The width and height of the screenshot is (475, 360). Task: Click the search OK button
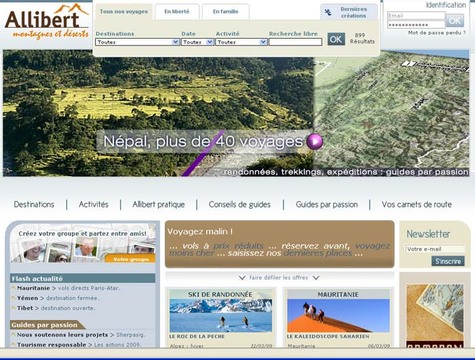[x=336, y=39]
